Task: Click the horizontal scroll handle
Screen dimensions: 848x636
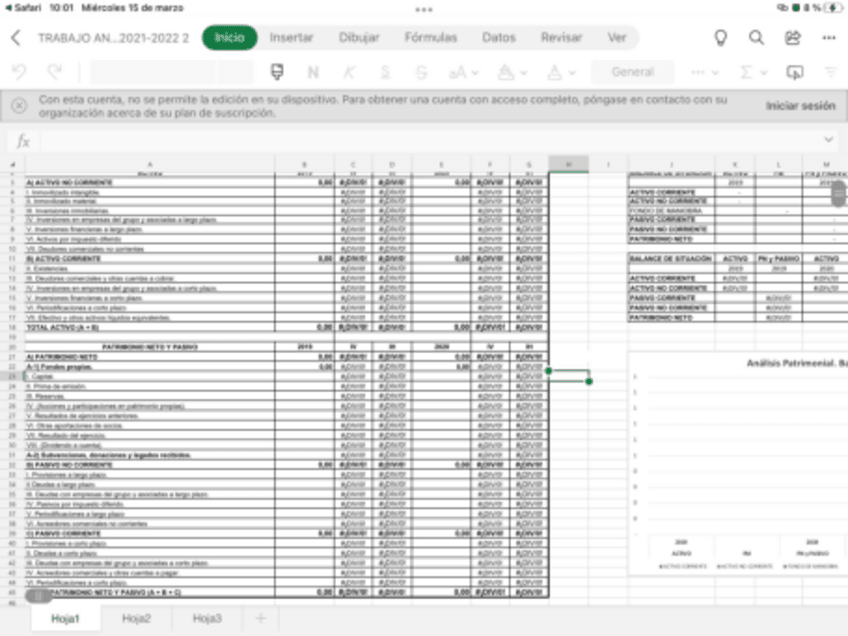Action: (x=39, y=595)
